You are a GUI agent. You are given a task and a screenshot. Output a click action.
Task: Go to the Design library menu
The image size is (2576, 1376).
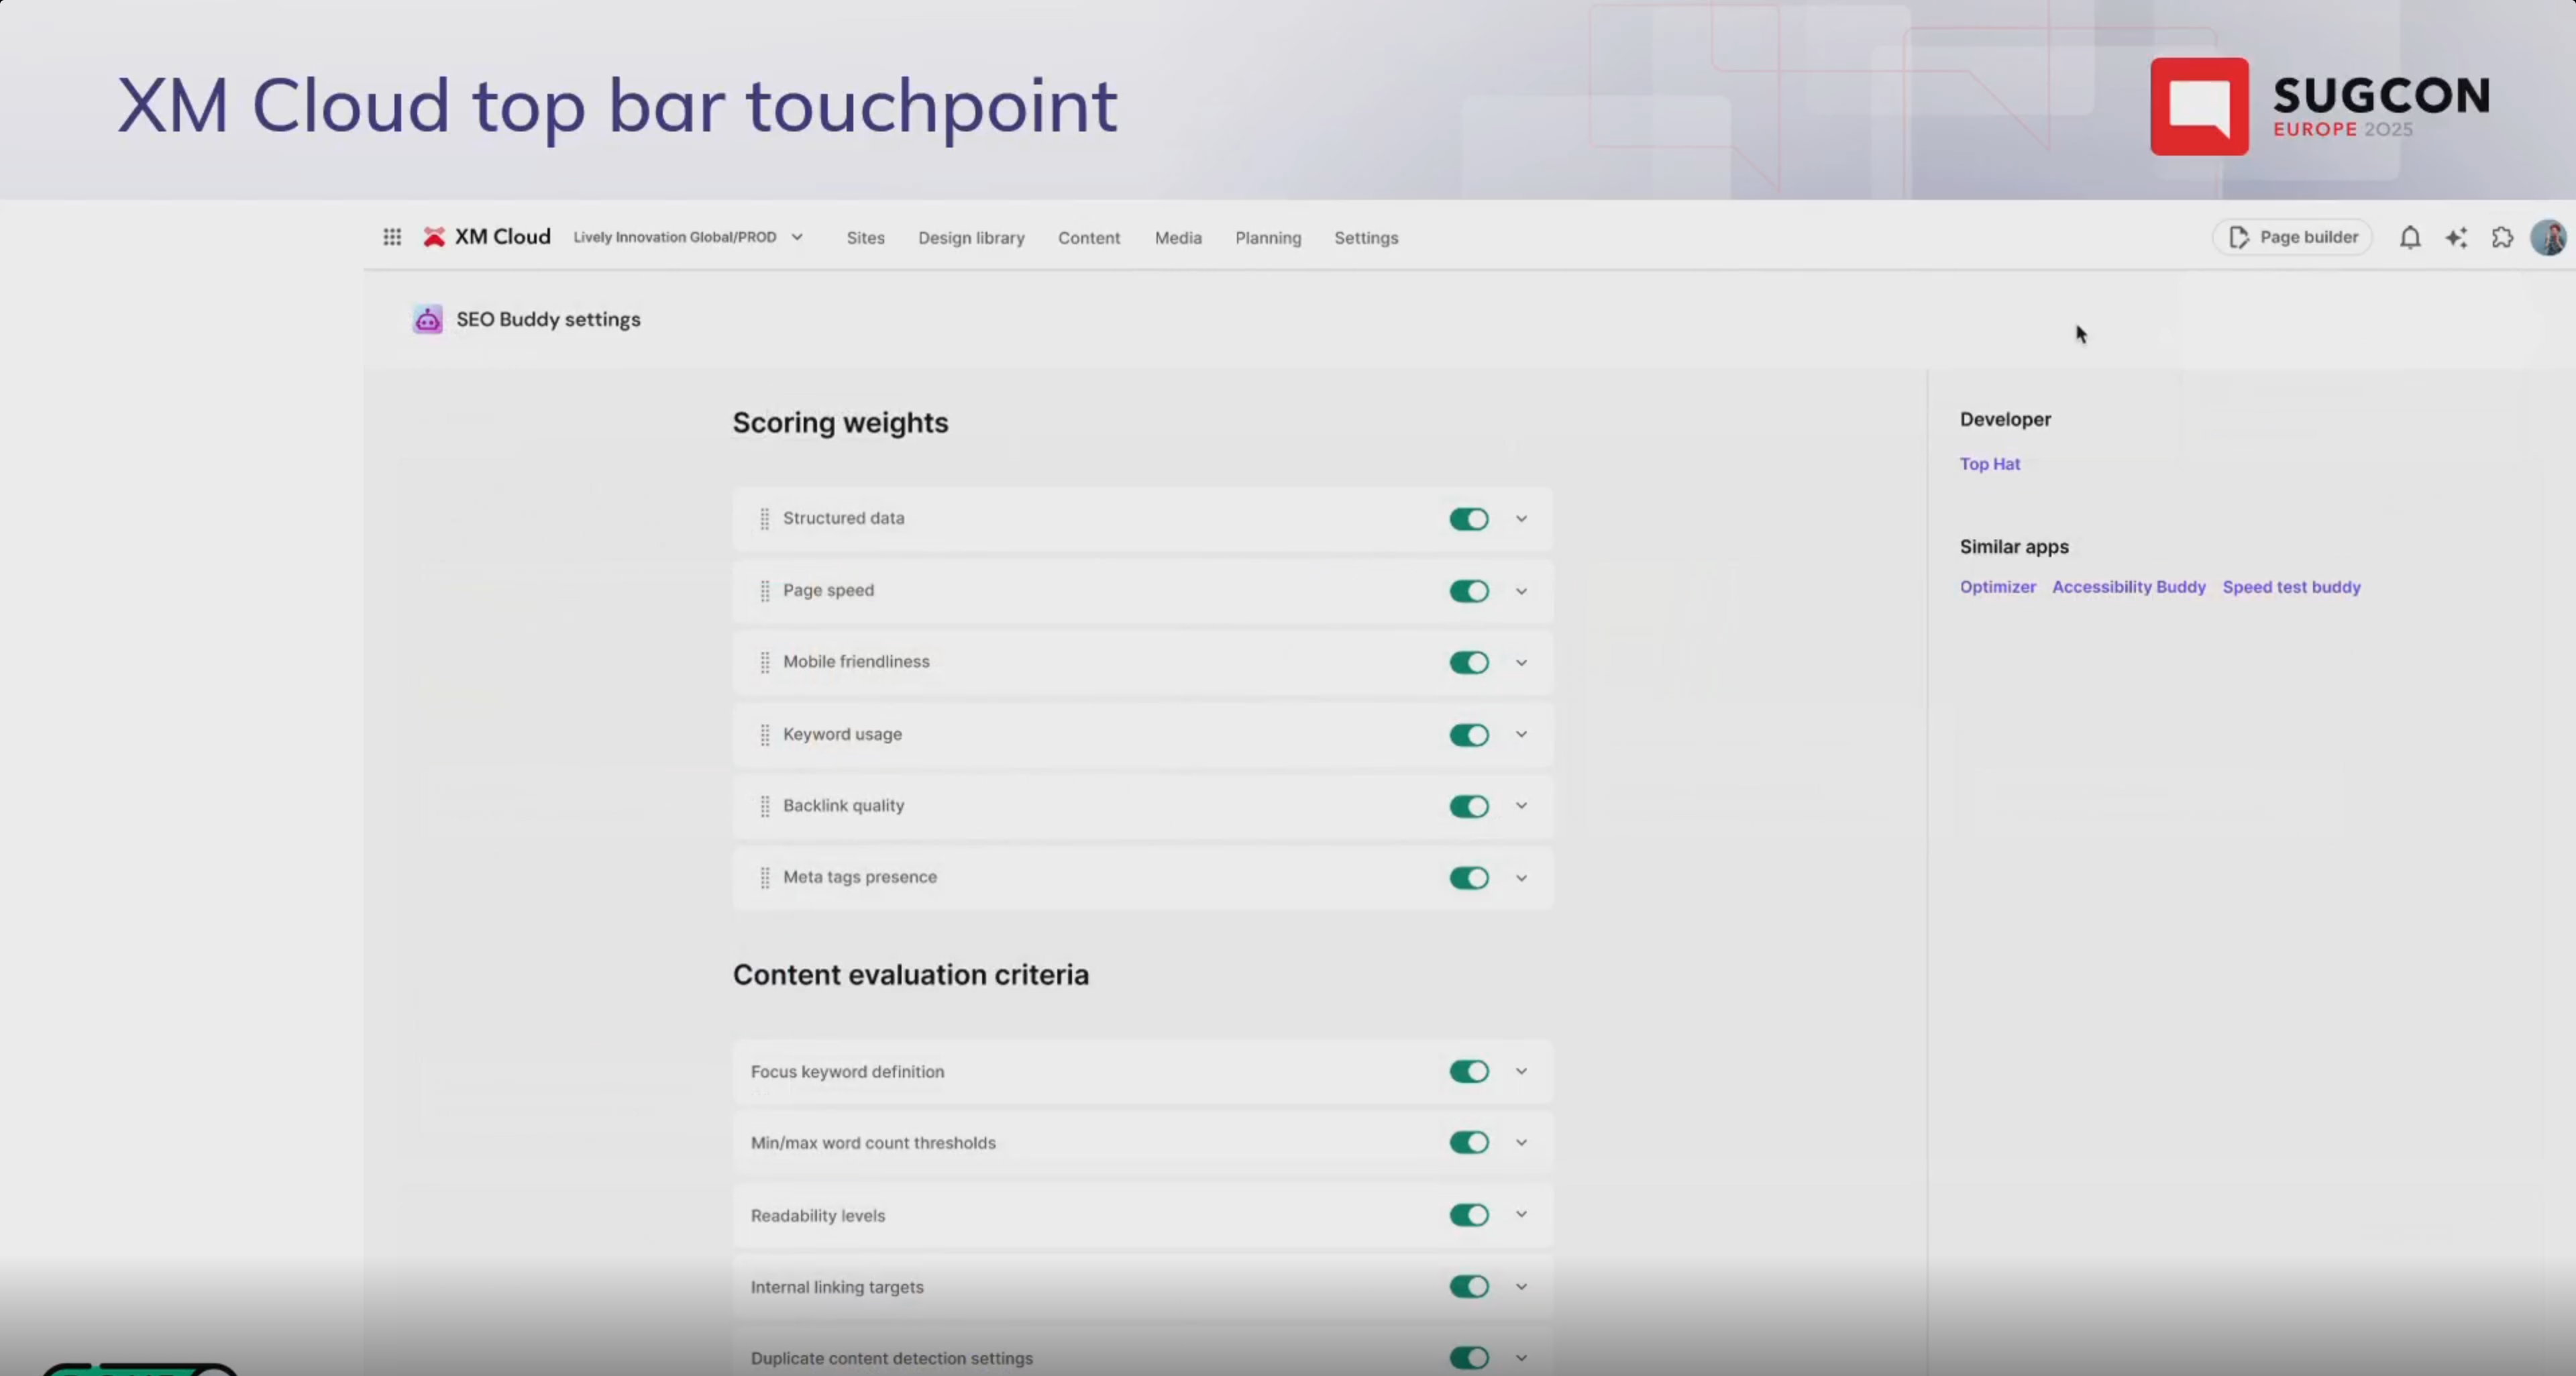click(971, 238)
